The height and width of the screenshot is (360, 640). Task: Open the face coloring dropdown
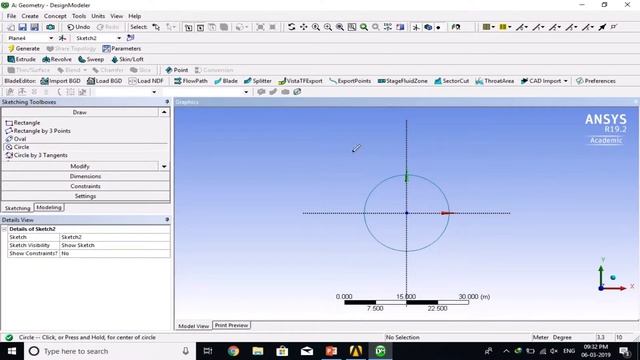click(x=493, y=27)
